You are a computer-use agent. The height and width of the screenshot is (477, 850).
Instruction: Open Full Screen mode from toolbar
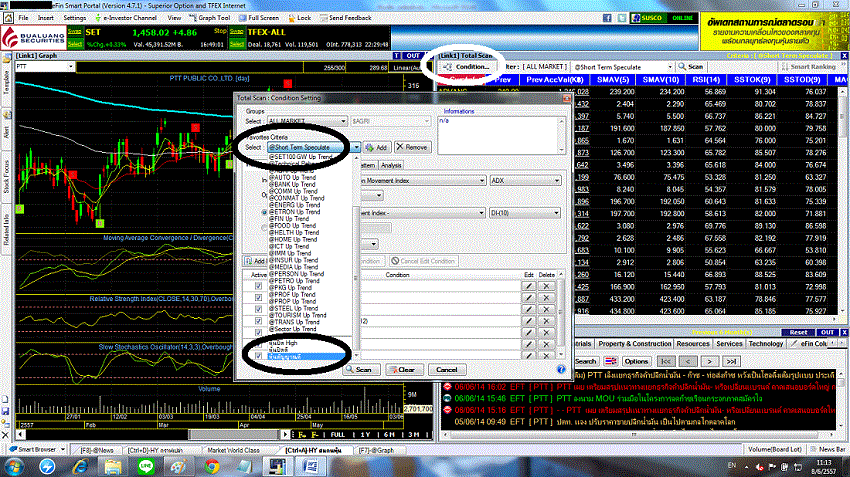pyautogui.click(x=259, y=18)
